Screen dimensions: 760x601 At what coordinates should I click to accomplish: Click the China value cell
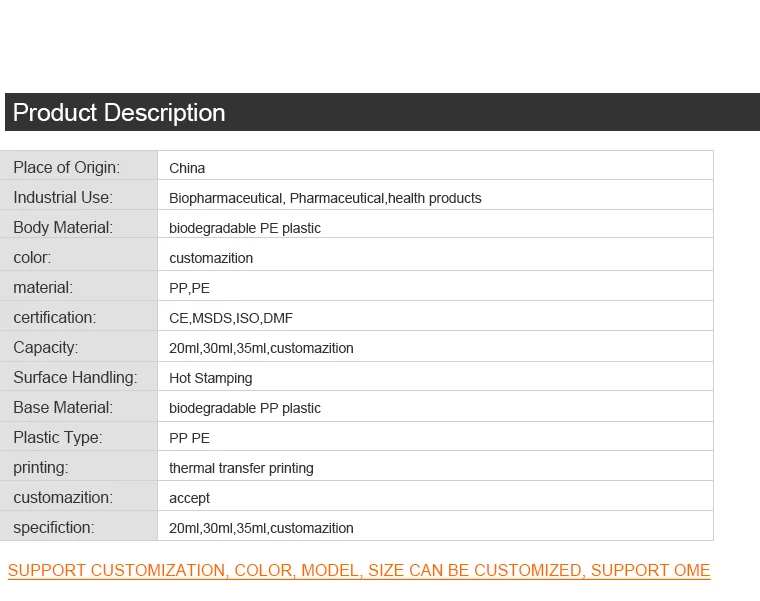coord(187,168)
